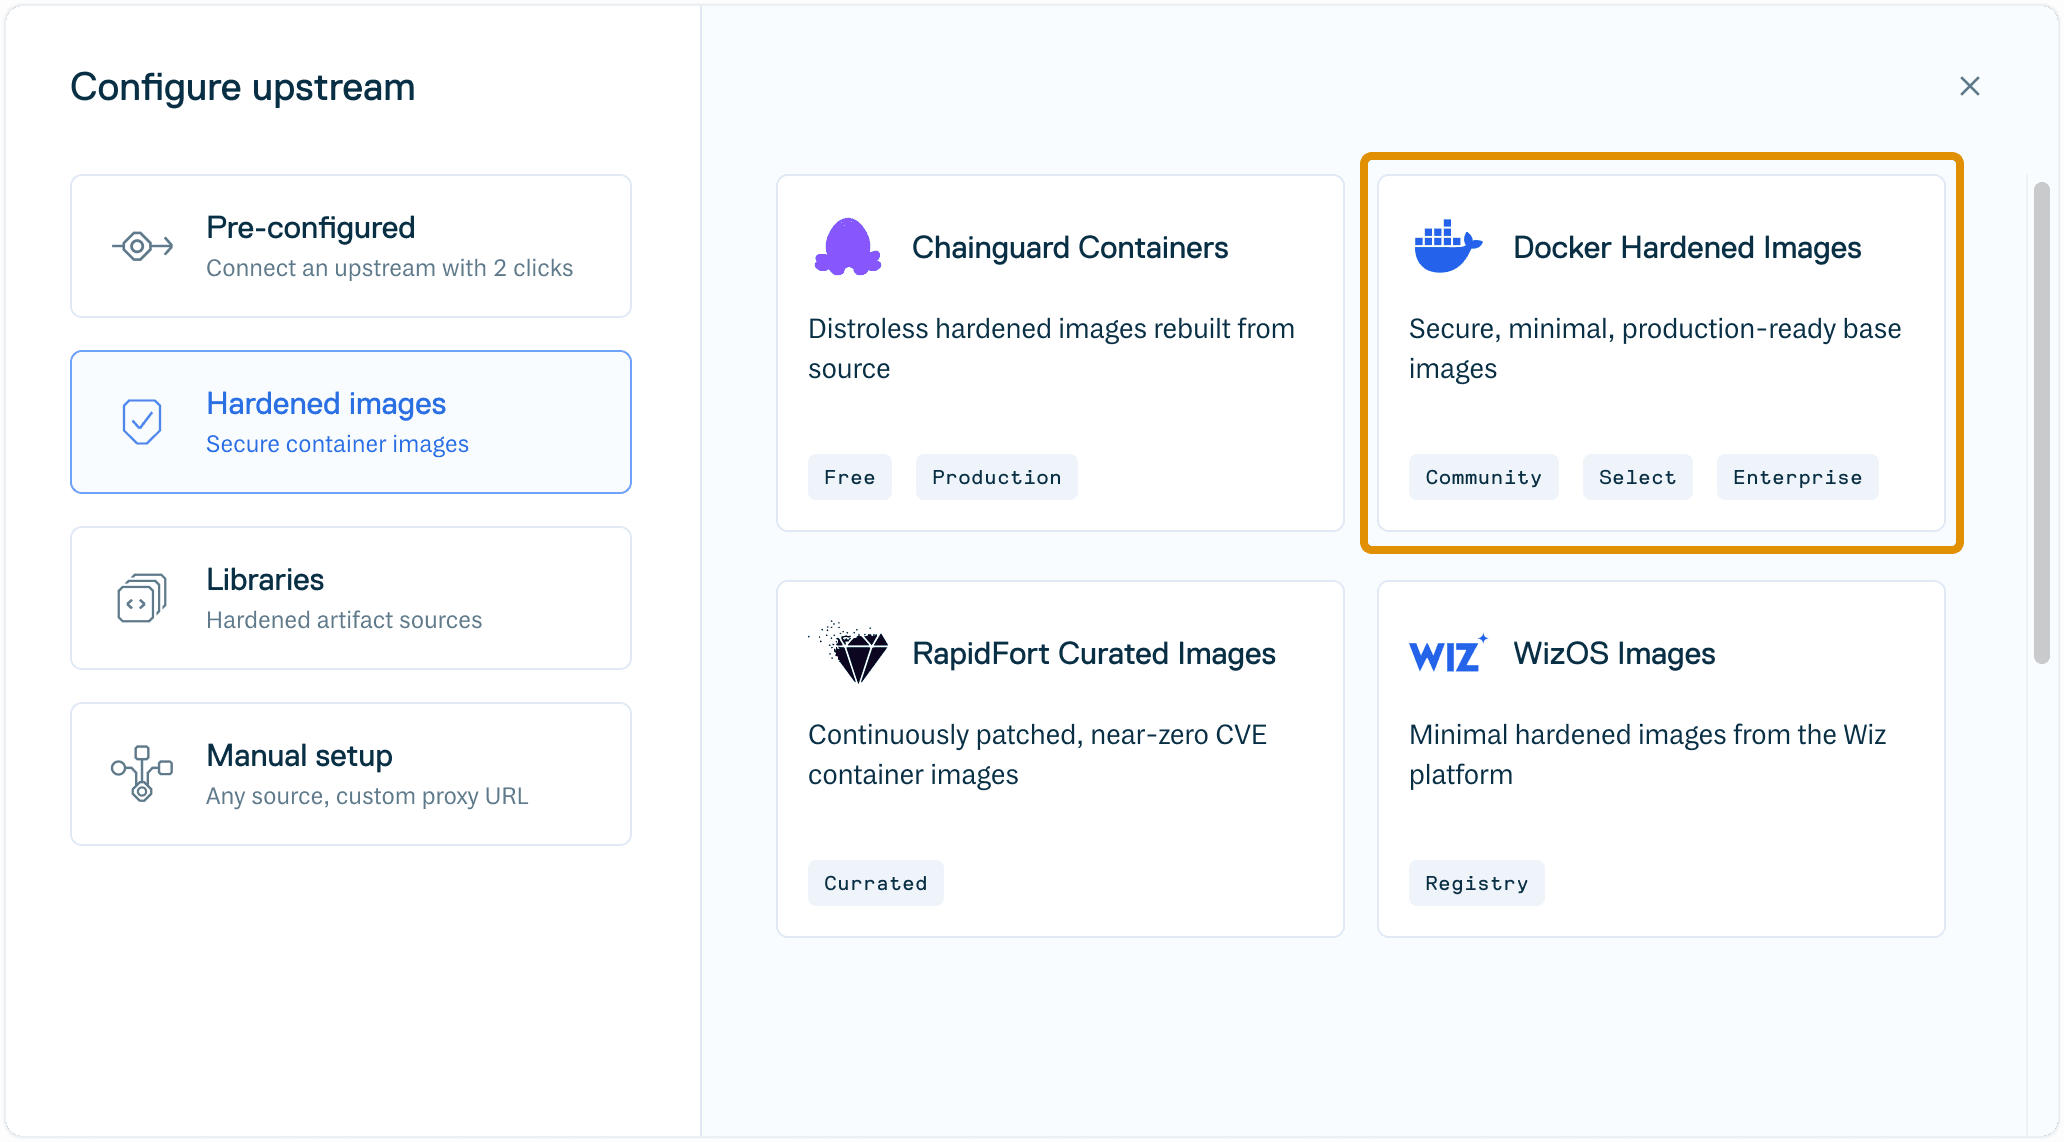Click the Hardened images shield icon
This screenshot has width=2064, height=1142.
click(x=142, y=422)
